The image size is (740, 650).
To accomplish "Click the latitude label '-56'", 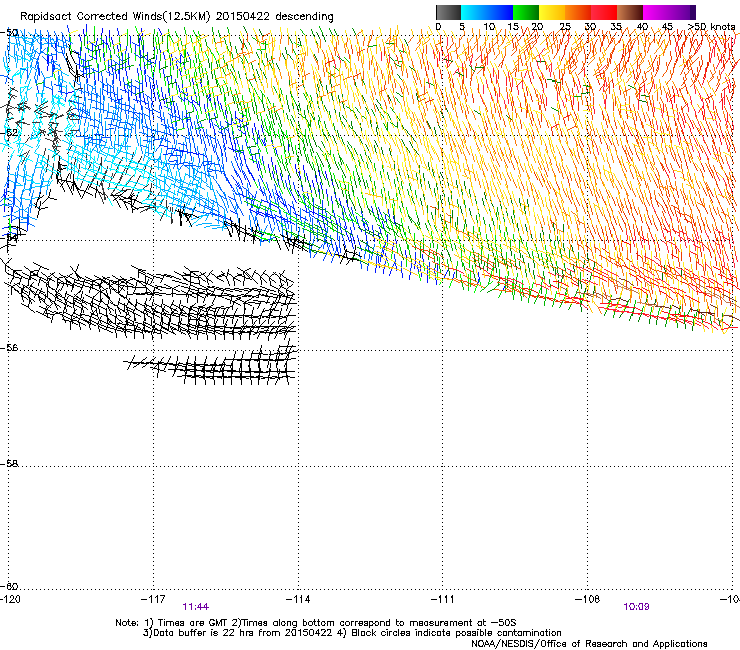I will [x=9, y=348].
